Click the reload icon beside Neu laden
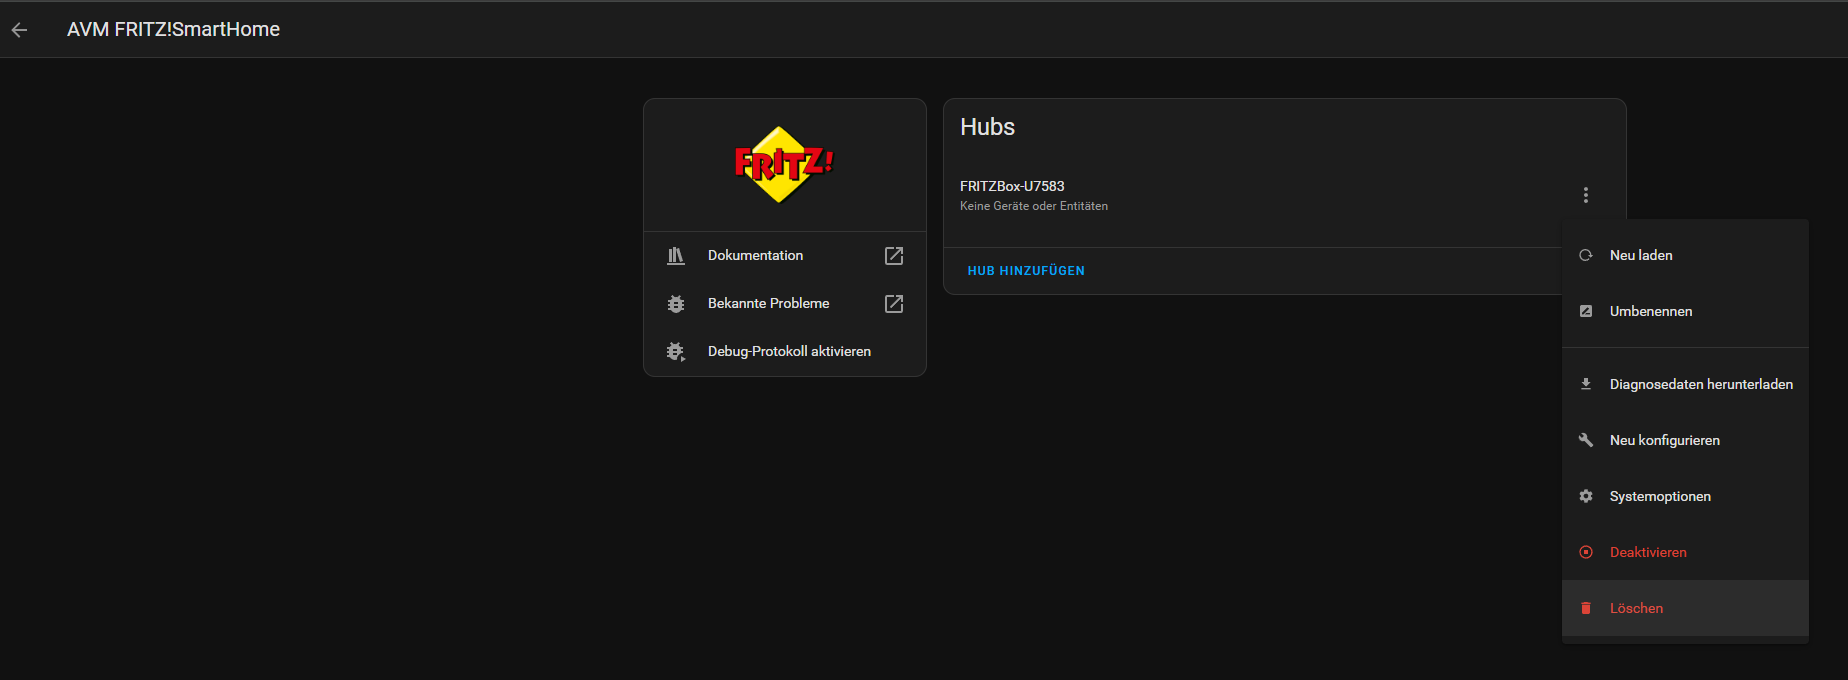Screen dimensions: 1848x680 [1586, 256]
